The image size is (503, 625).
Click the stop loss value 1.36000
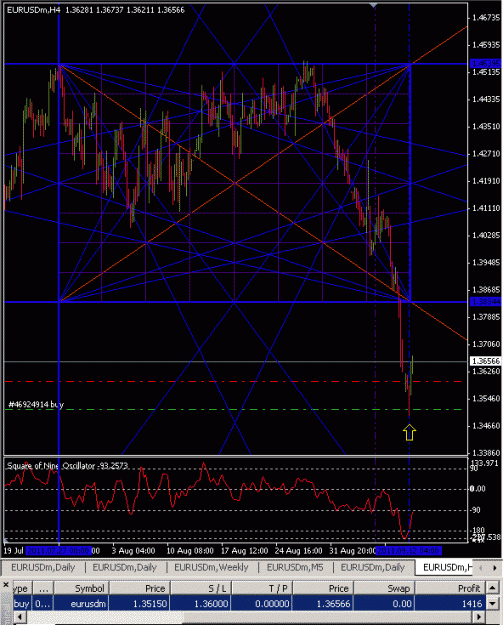pyautogui.click(x=201, y=603)
